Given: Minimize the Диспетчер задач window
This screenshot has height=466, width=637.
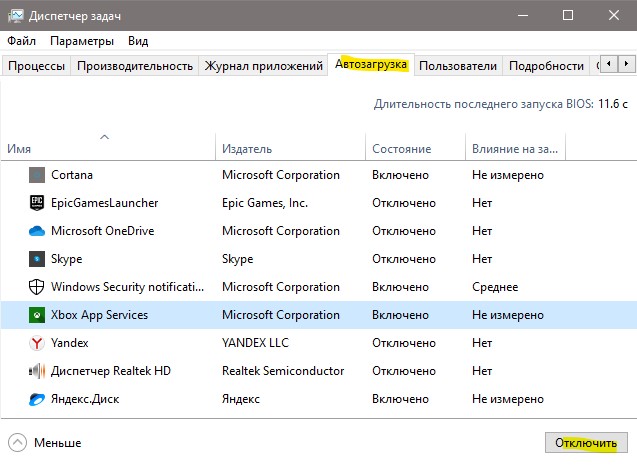Looking at the screenshot, I should point(523,15).
